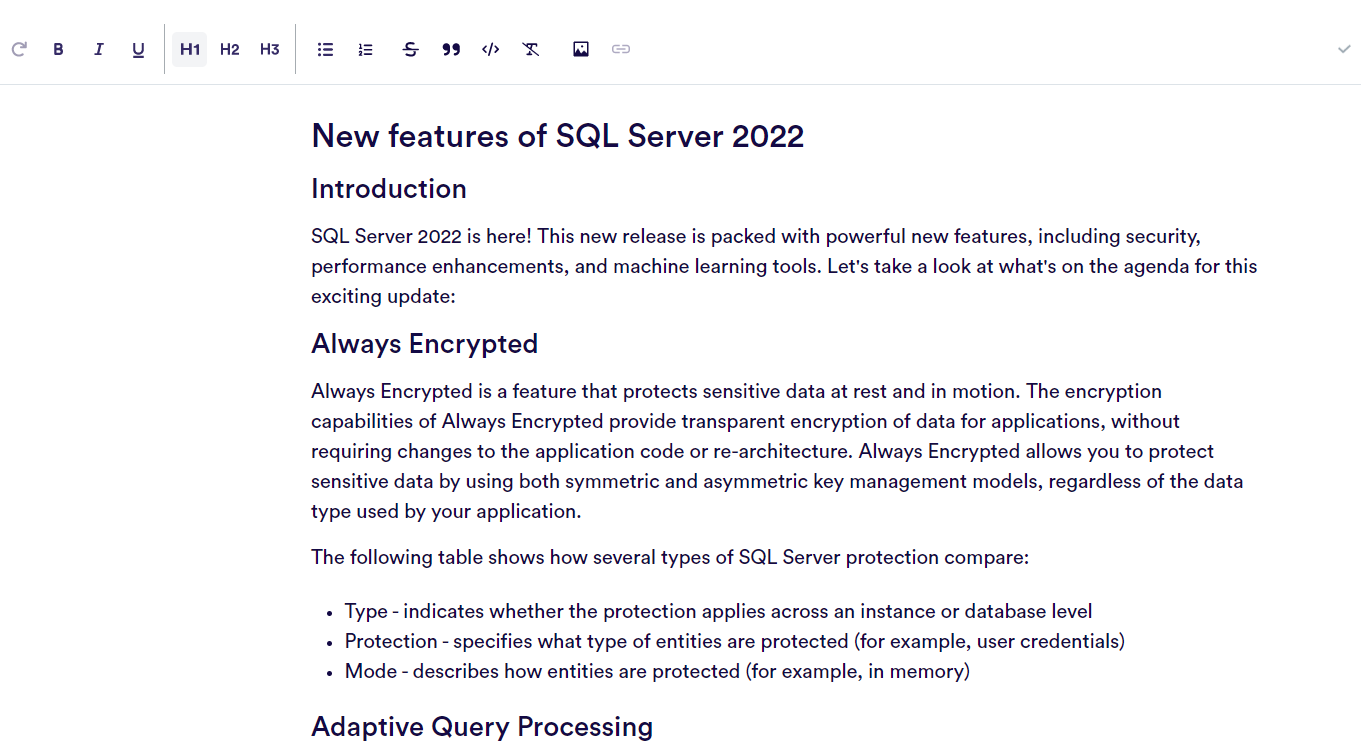
Task: Set the H3 heading level
Action: (x=270, y=49)
